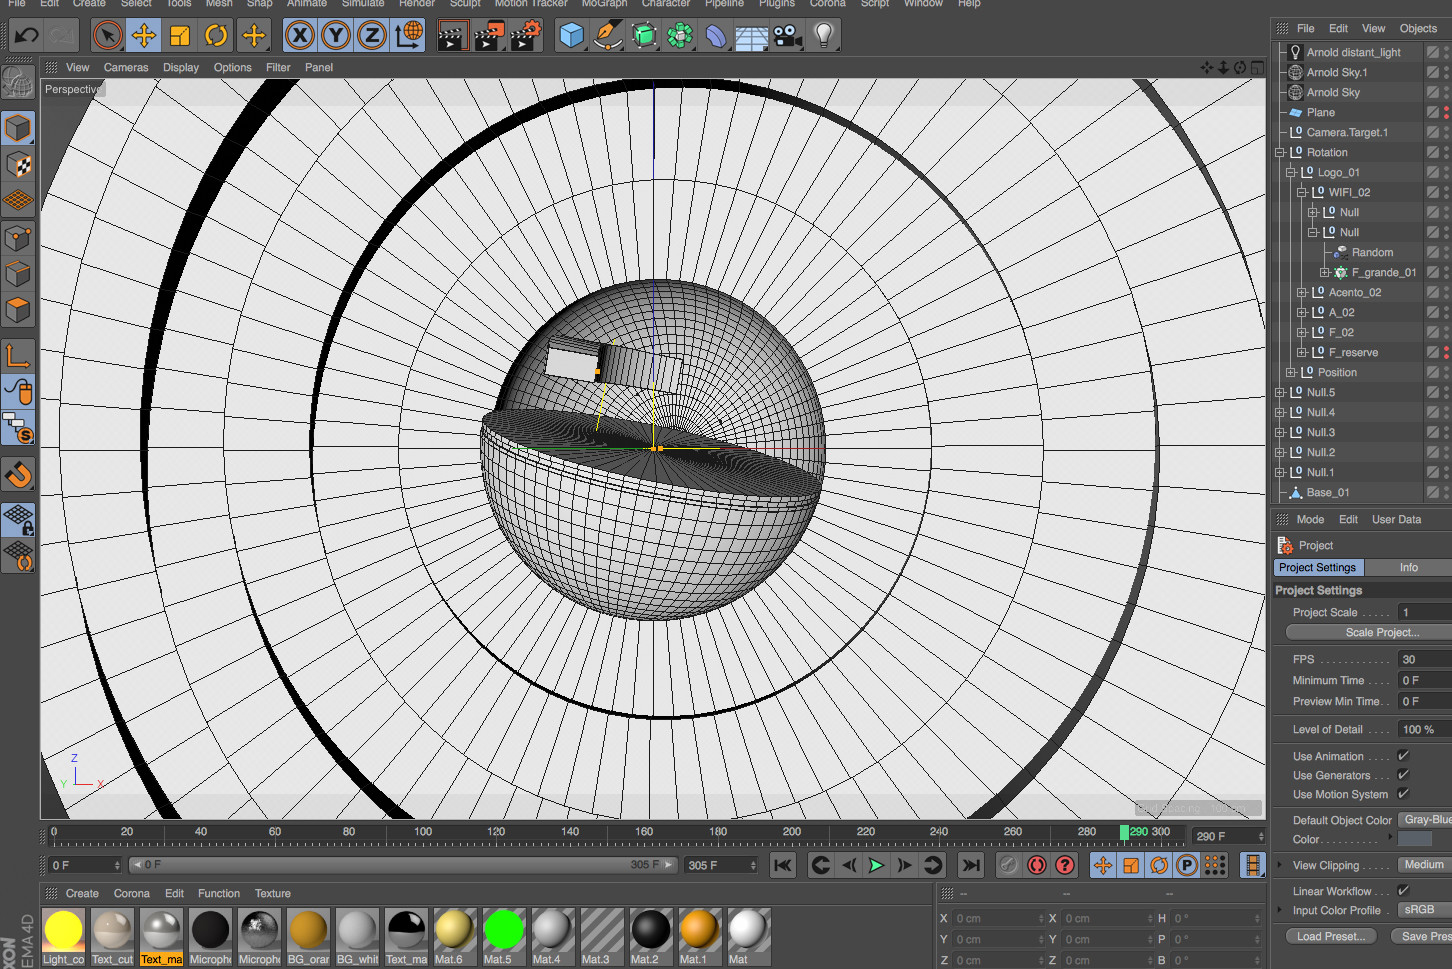The image size is (1452, 969).
Task: Click the Load Preset button
Action: click(1330, 936)
